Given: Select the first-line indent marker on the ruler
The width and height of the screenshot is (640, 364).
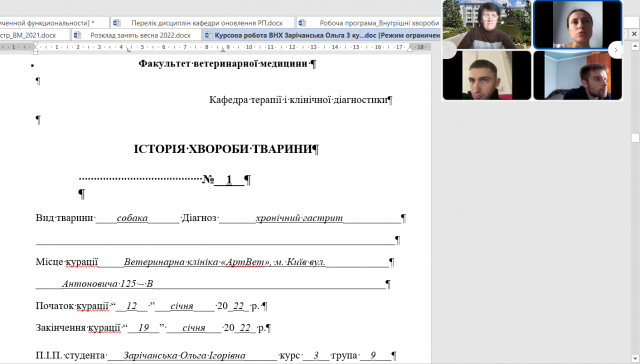Looking at the screenshot, I should 36,44.
